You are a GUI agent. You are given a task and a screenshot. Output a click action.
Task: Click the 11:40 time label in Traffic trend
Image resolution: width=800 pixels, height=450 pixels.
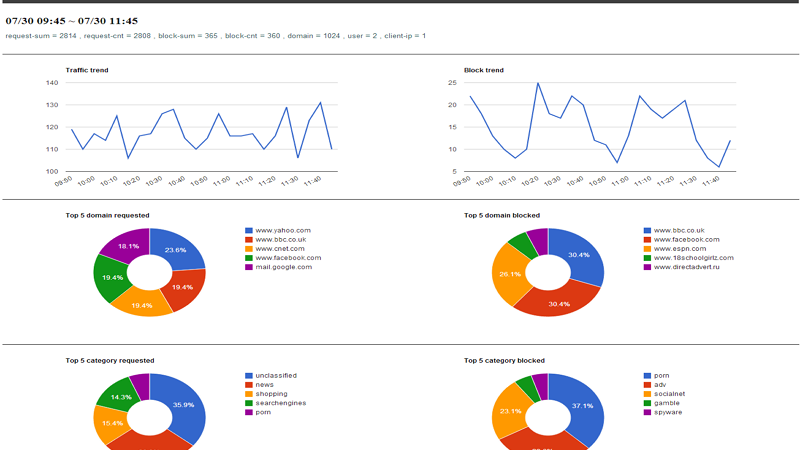312,181
